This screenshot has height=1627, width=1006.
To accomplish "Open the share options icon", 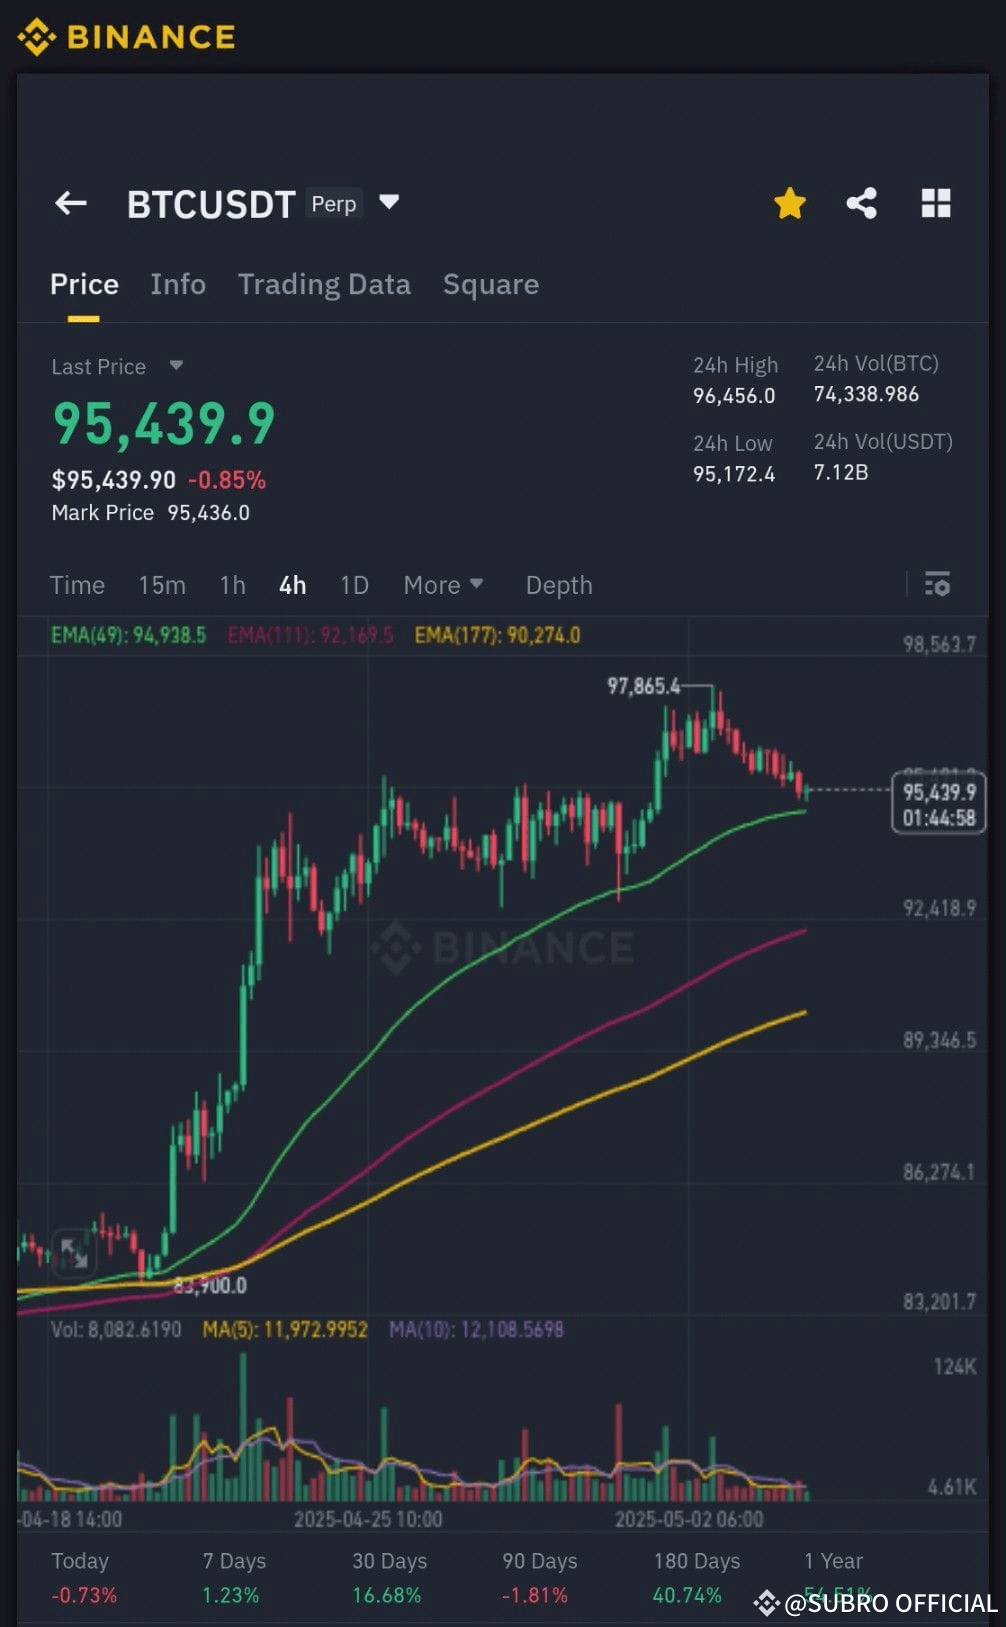I will point(862,203).
